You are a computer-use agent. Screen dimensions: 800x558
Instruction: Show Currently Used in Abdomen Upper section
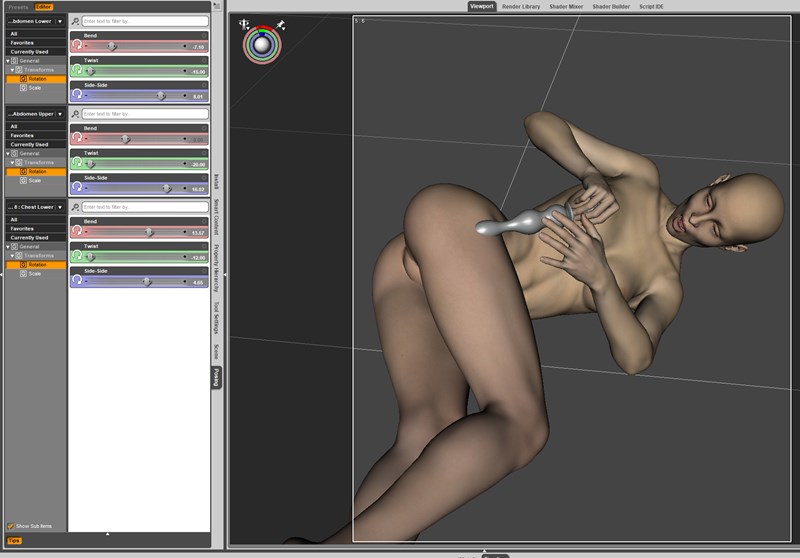tap(36, 144)
